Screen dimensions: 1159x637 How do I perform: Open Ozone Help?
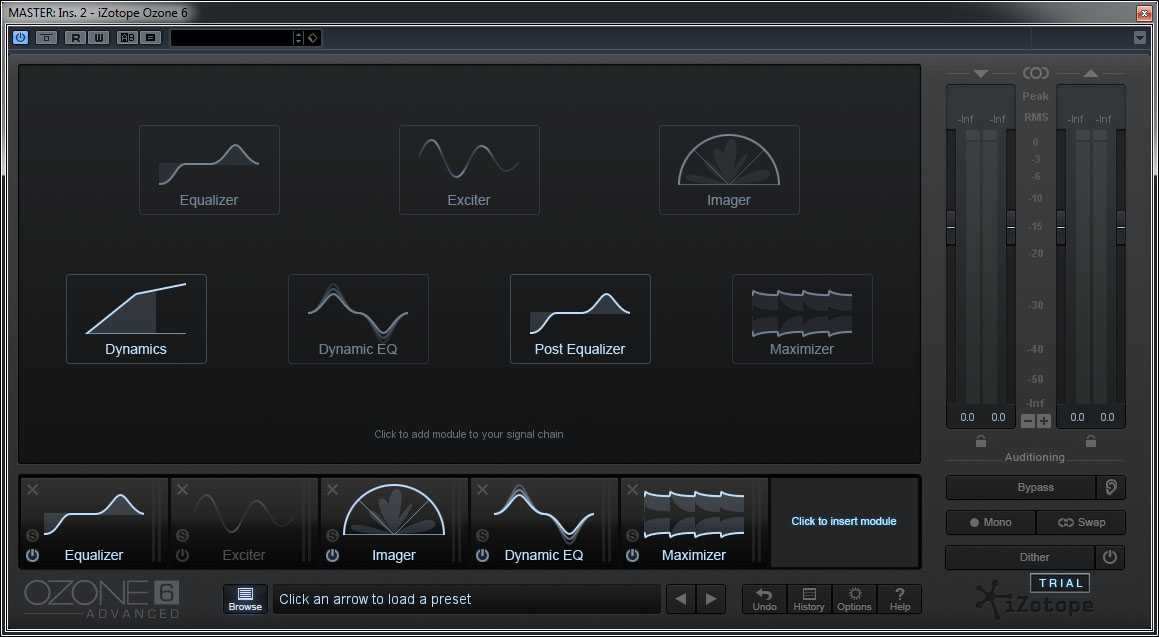click(900, 599)
